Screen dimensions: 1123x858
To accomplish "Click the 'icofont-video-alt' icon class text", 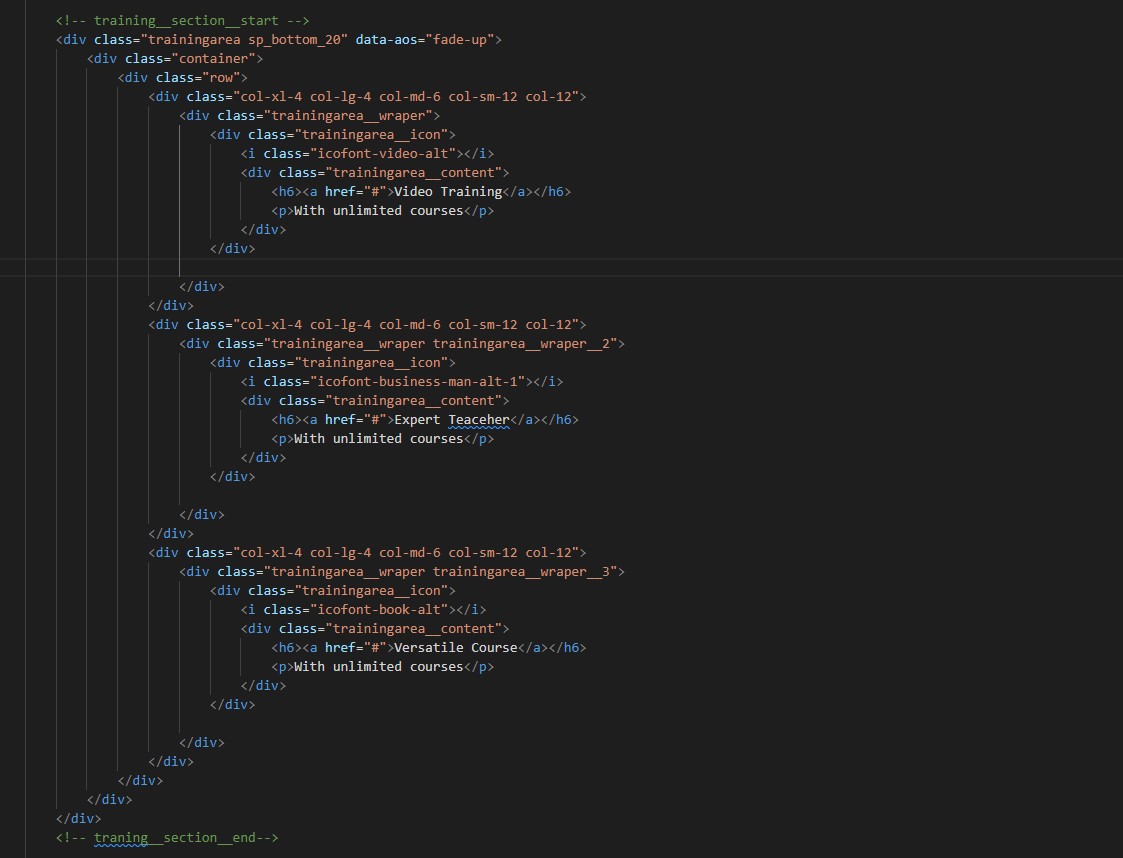I will pyautogui.click(x=382, y=153).
